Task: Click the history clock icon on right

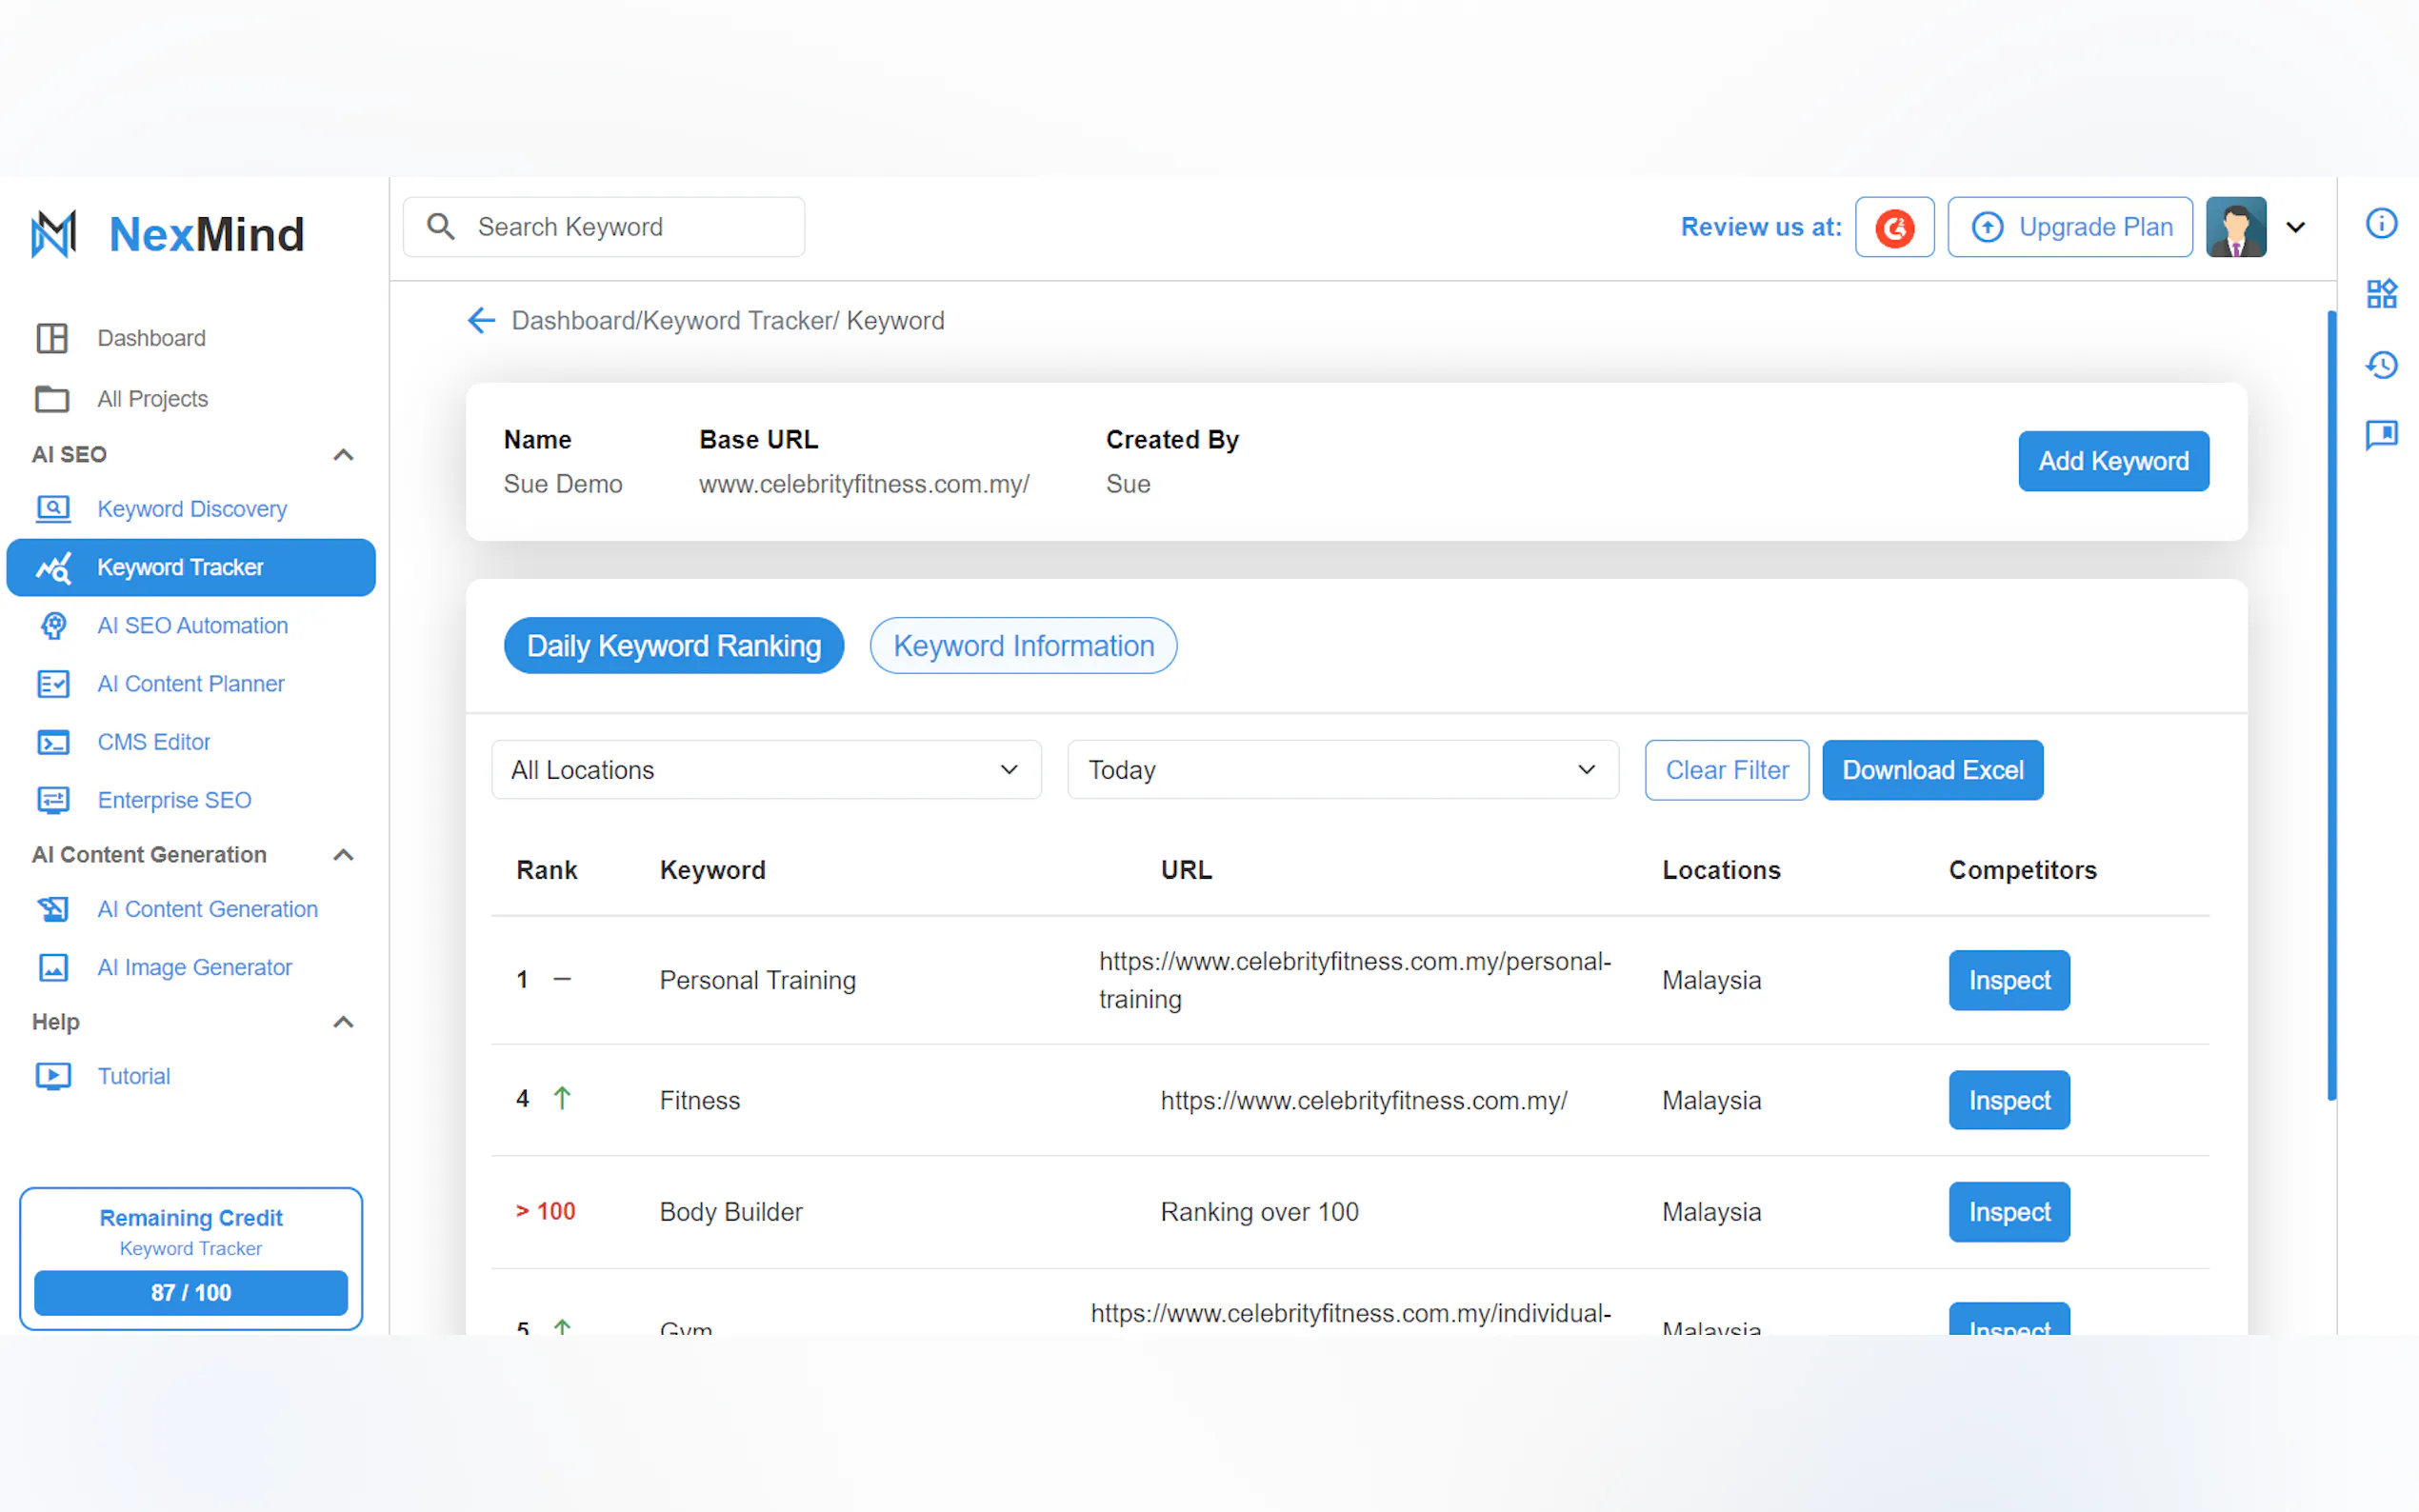Action: click(2381, 364)
